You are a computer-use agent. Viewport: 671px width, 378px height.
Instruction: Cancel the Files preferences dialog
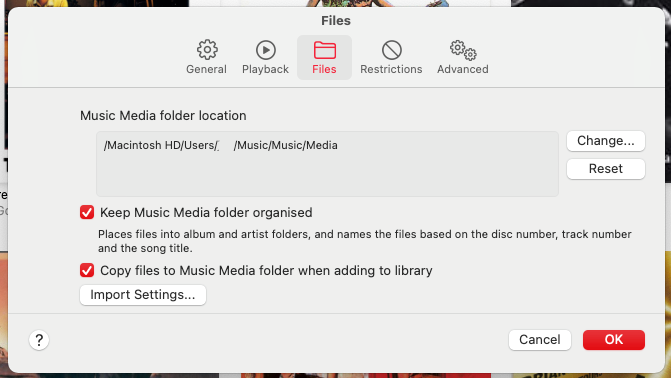540,340
